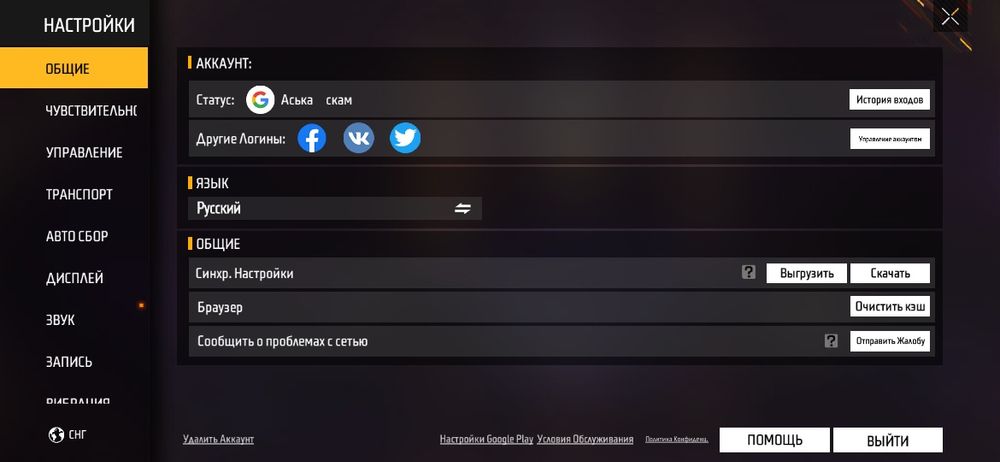Link account via VK icon
Screen dimensions: 1000x462
358,138
